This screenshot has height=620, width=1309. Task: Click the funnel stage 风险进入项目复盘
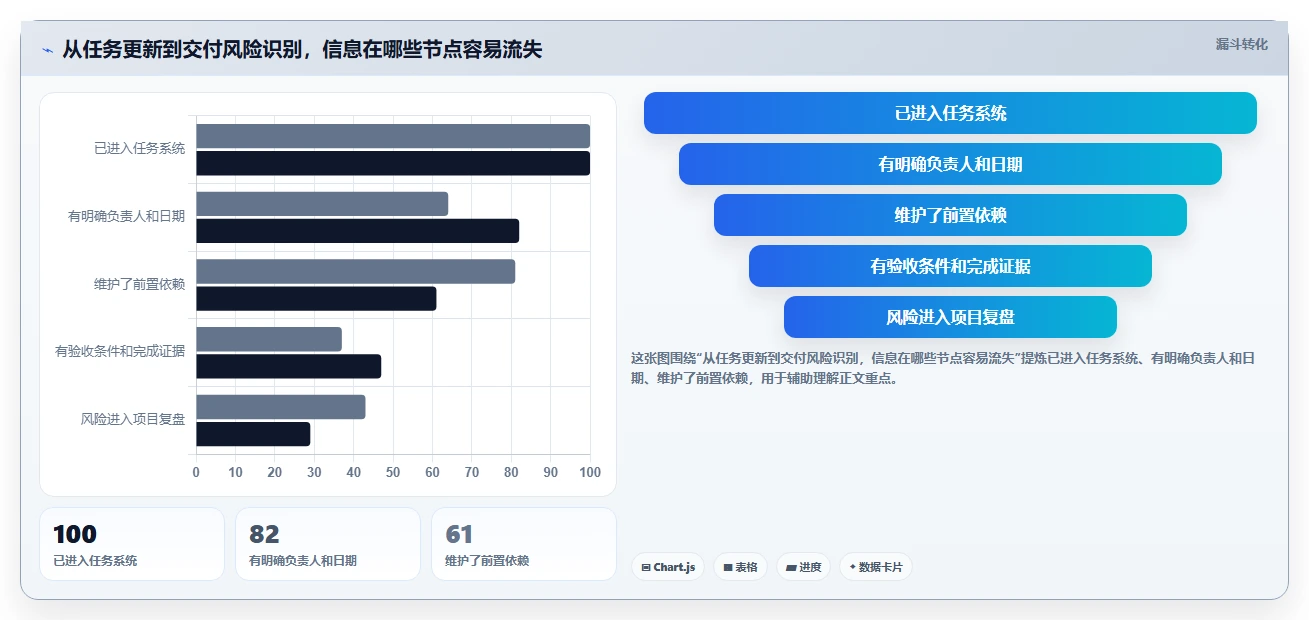pos(950,317)
